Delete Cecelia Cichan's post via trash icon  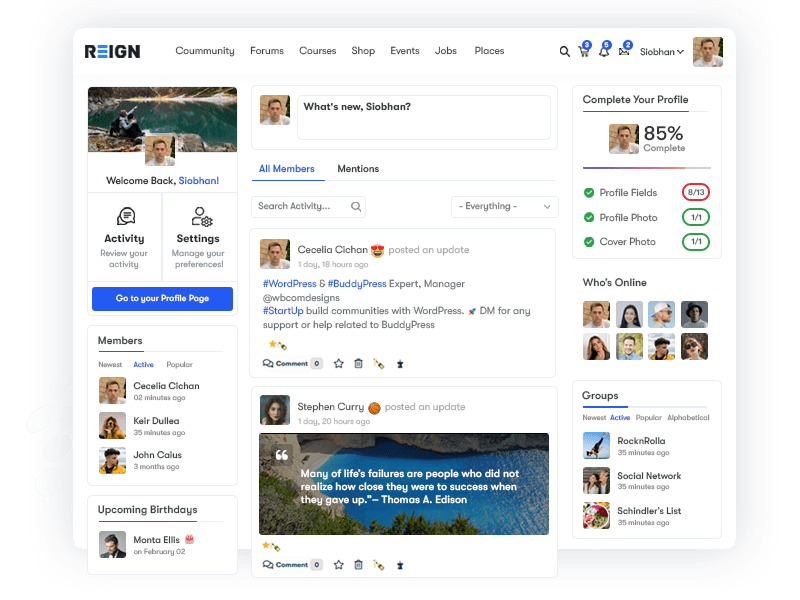pyautogui.click(x=358, y=364)
